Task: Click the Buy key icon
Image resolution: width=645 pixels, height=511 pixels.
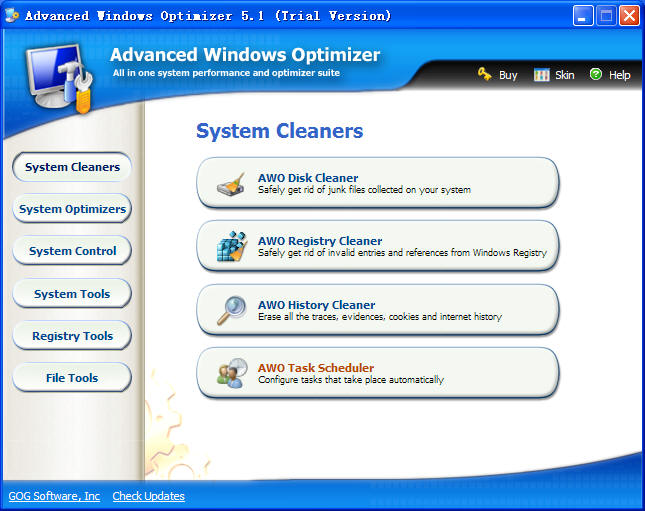Action: [485, 74]
